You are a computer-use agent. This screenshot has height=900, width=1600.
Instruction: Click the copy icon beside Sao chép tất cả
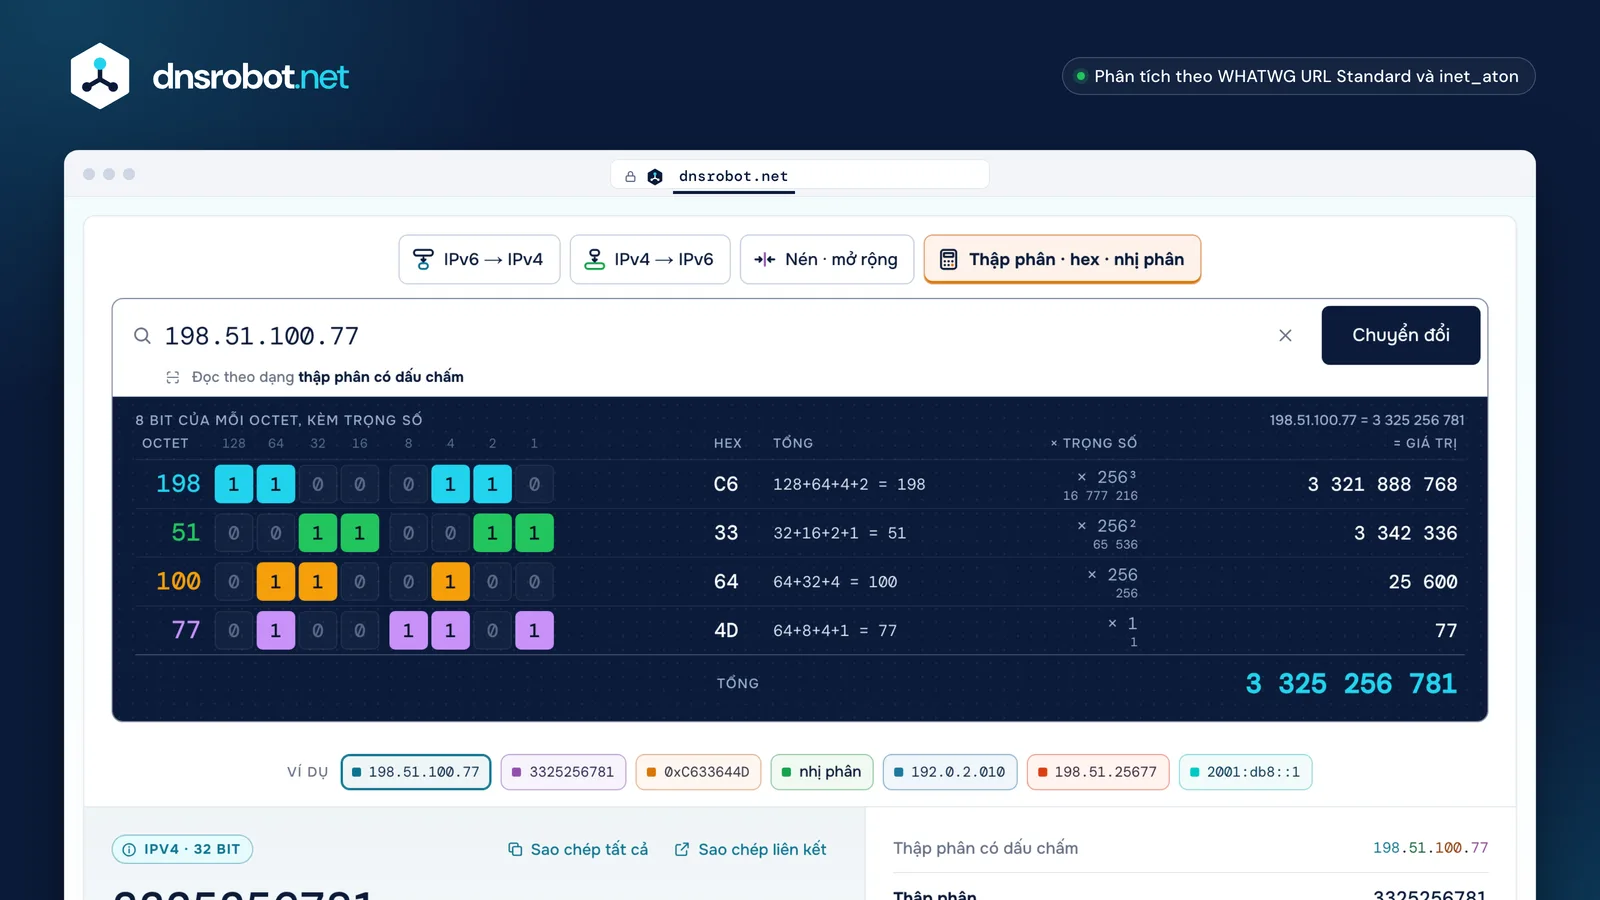click(515, 849)
